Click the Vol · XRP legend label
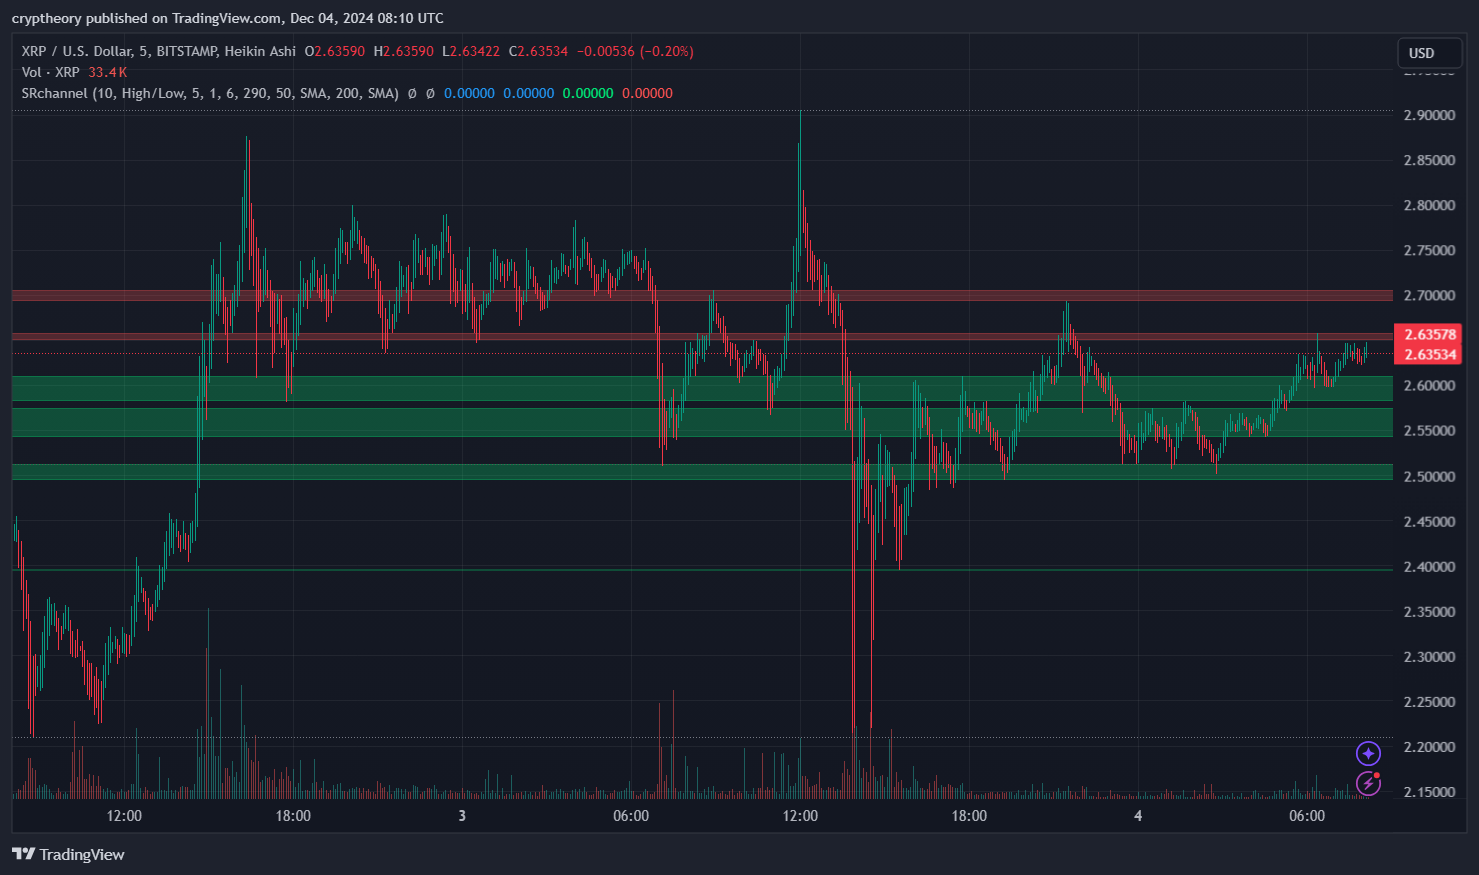1479x875 pixels. coord(50,72)
